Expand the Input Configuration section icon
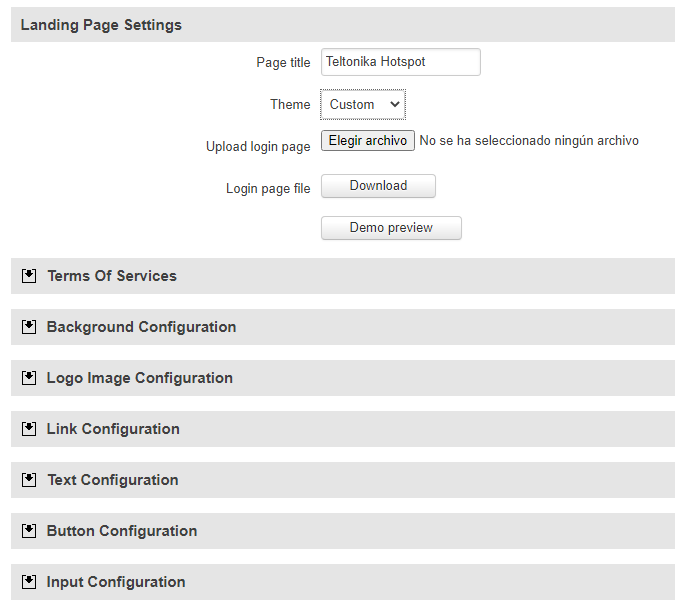This screenshot has height=607, width=675. point(29,582)
